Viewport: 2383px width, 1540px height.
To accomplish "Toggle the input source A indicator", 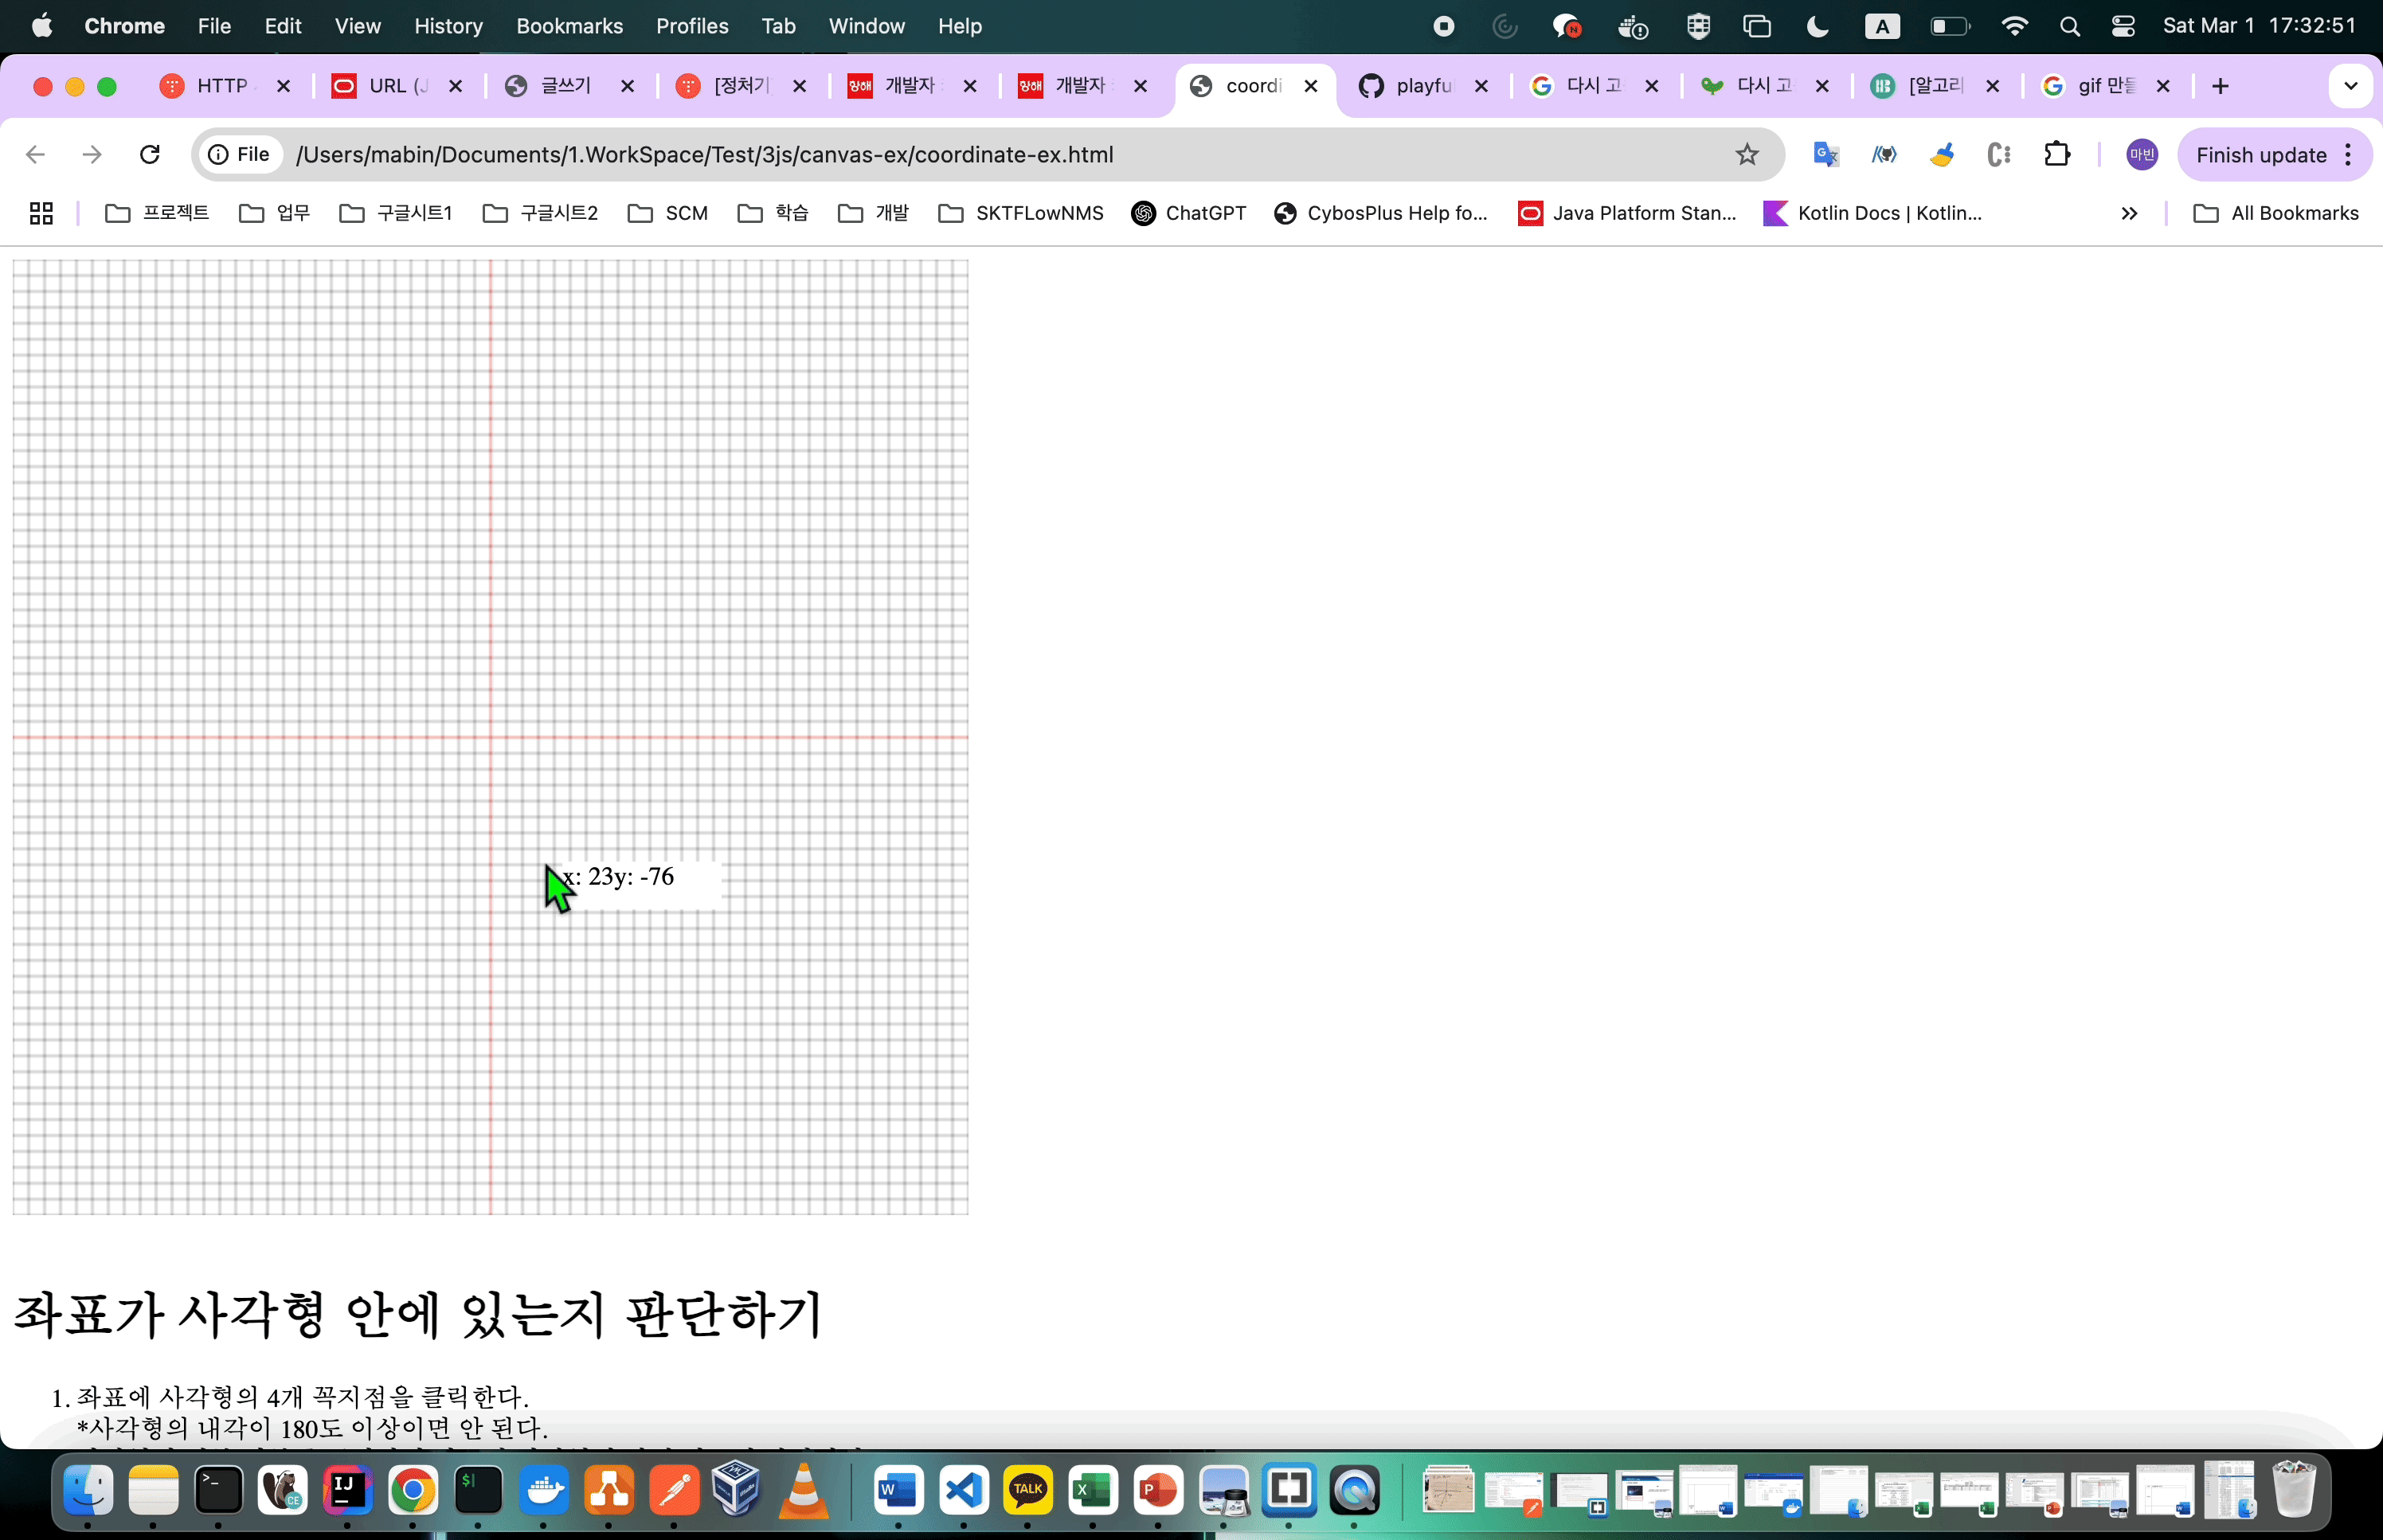I will 1881,26.
